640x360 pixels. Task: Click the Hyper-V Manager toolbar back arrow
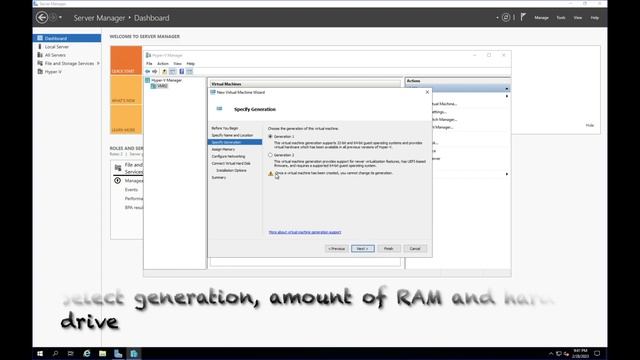click(148, 71)
